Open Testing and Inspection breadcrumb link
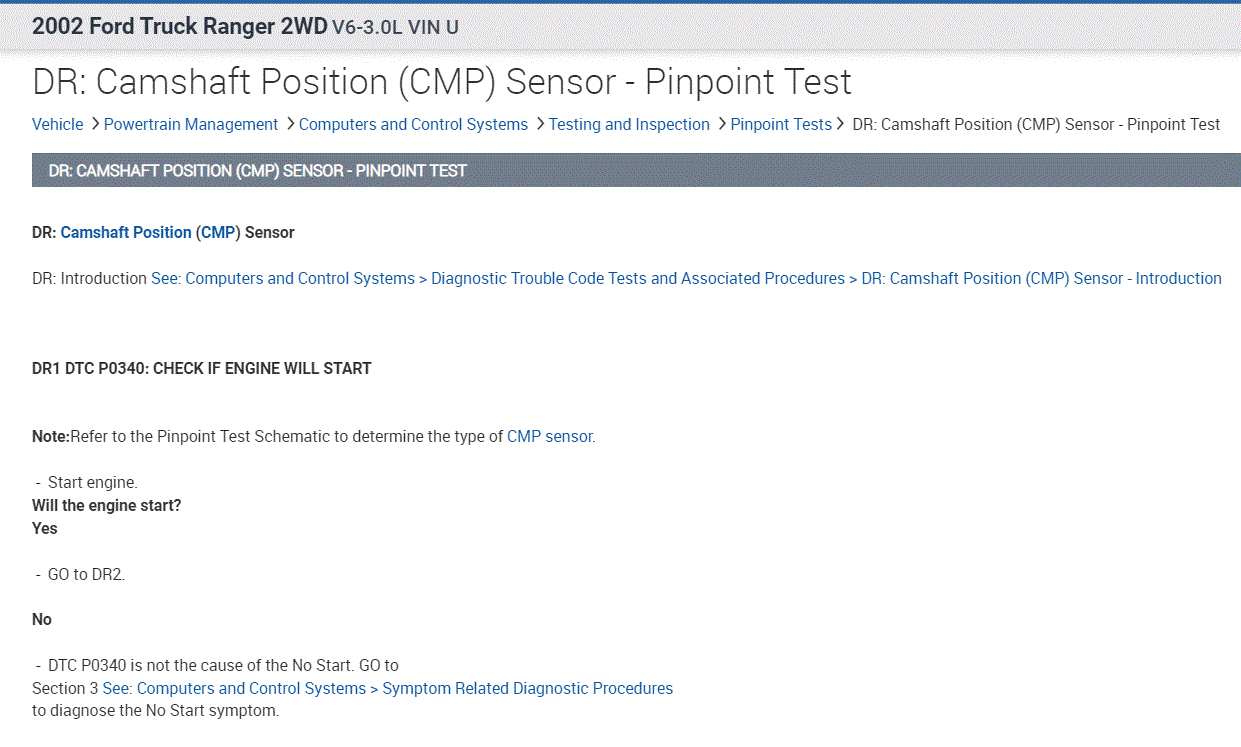 pyautogui.click(x=629, y=125)
